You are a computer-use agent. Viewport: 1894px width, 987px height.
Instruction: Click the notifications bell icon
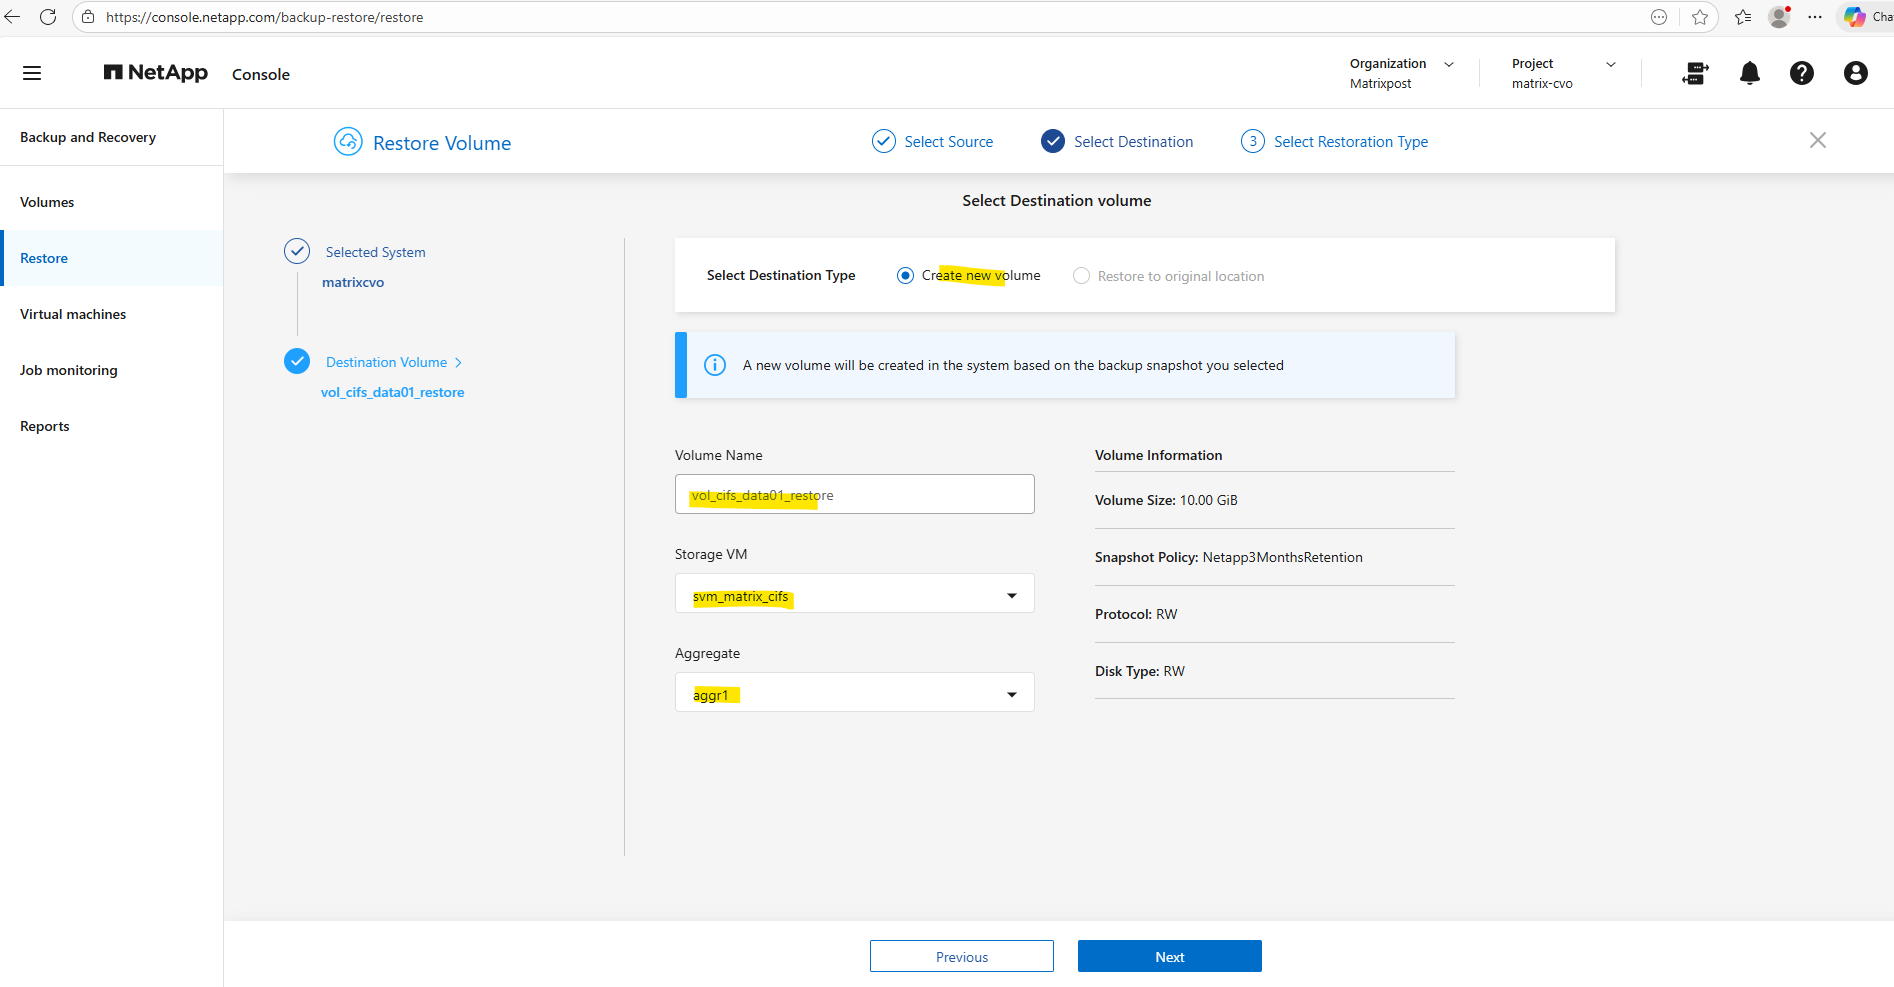pos(1749,73)
